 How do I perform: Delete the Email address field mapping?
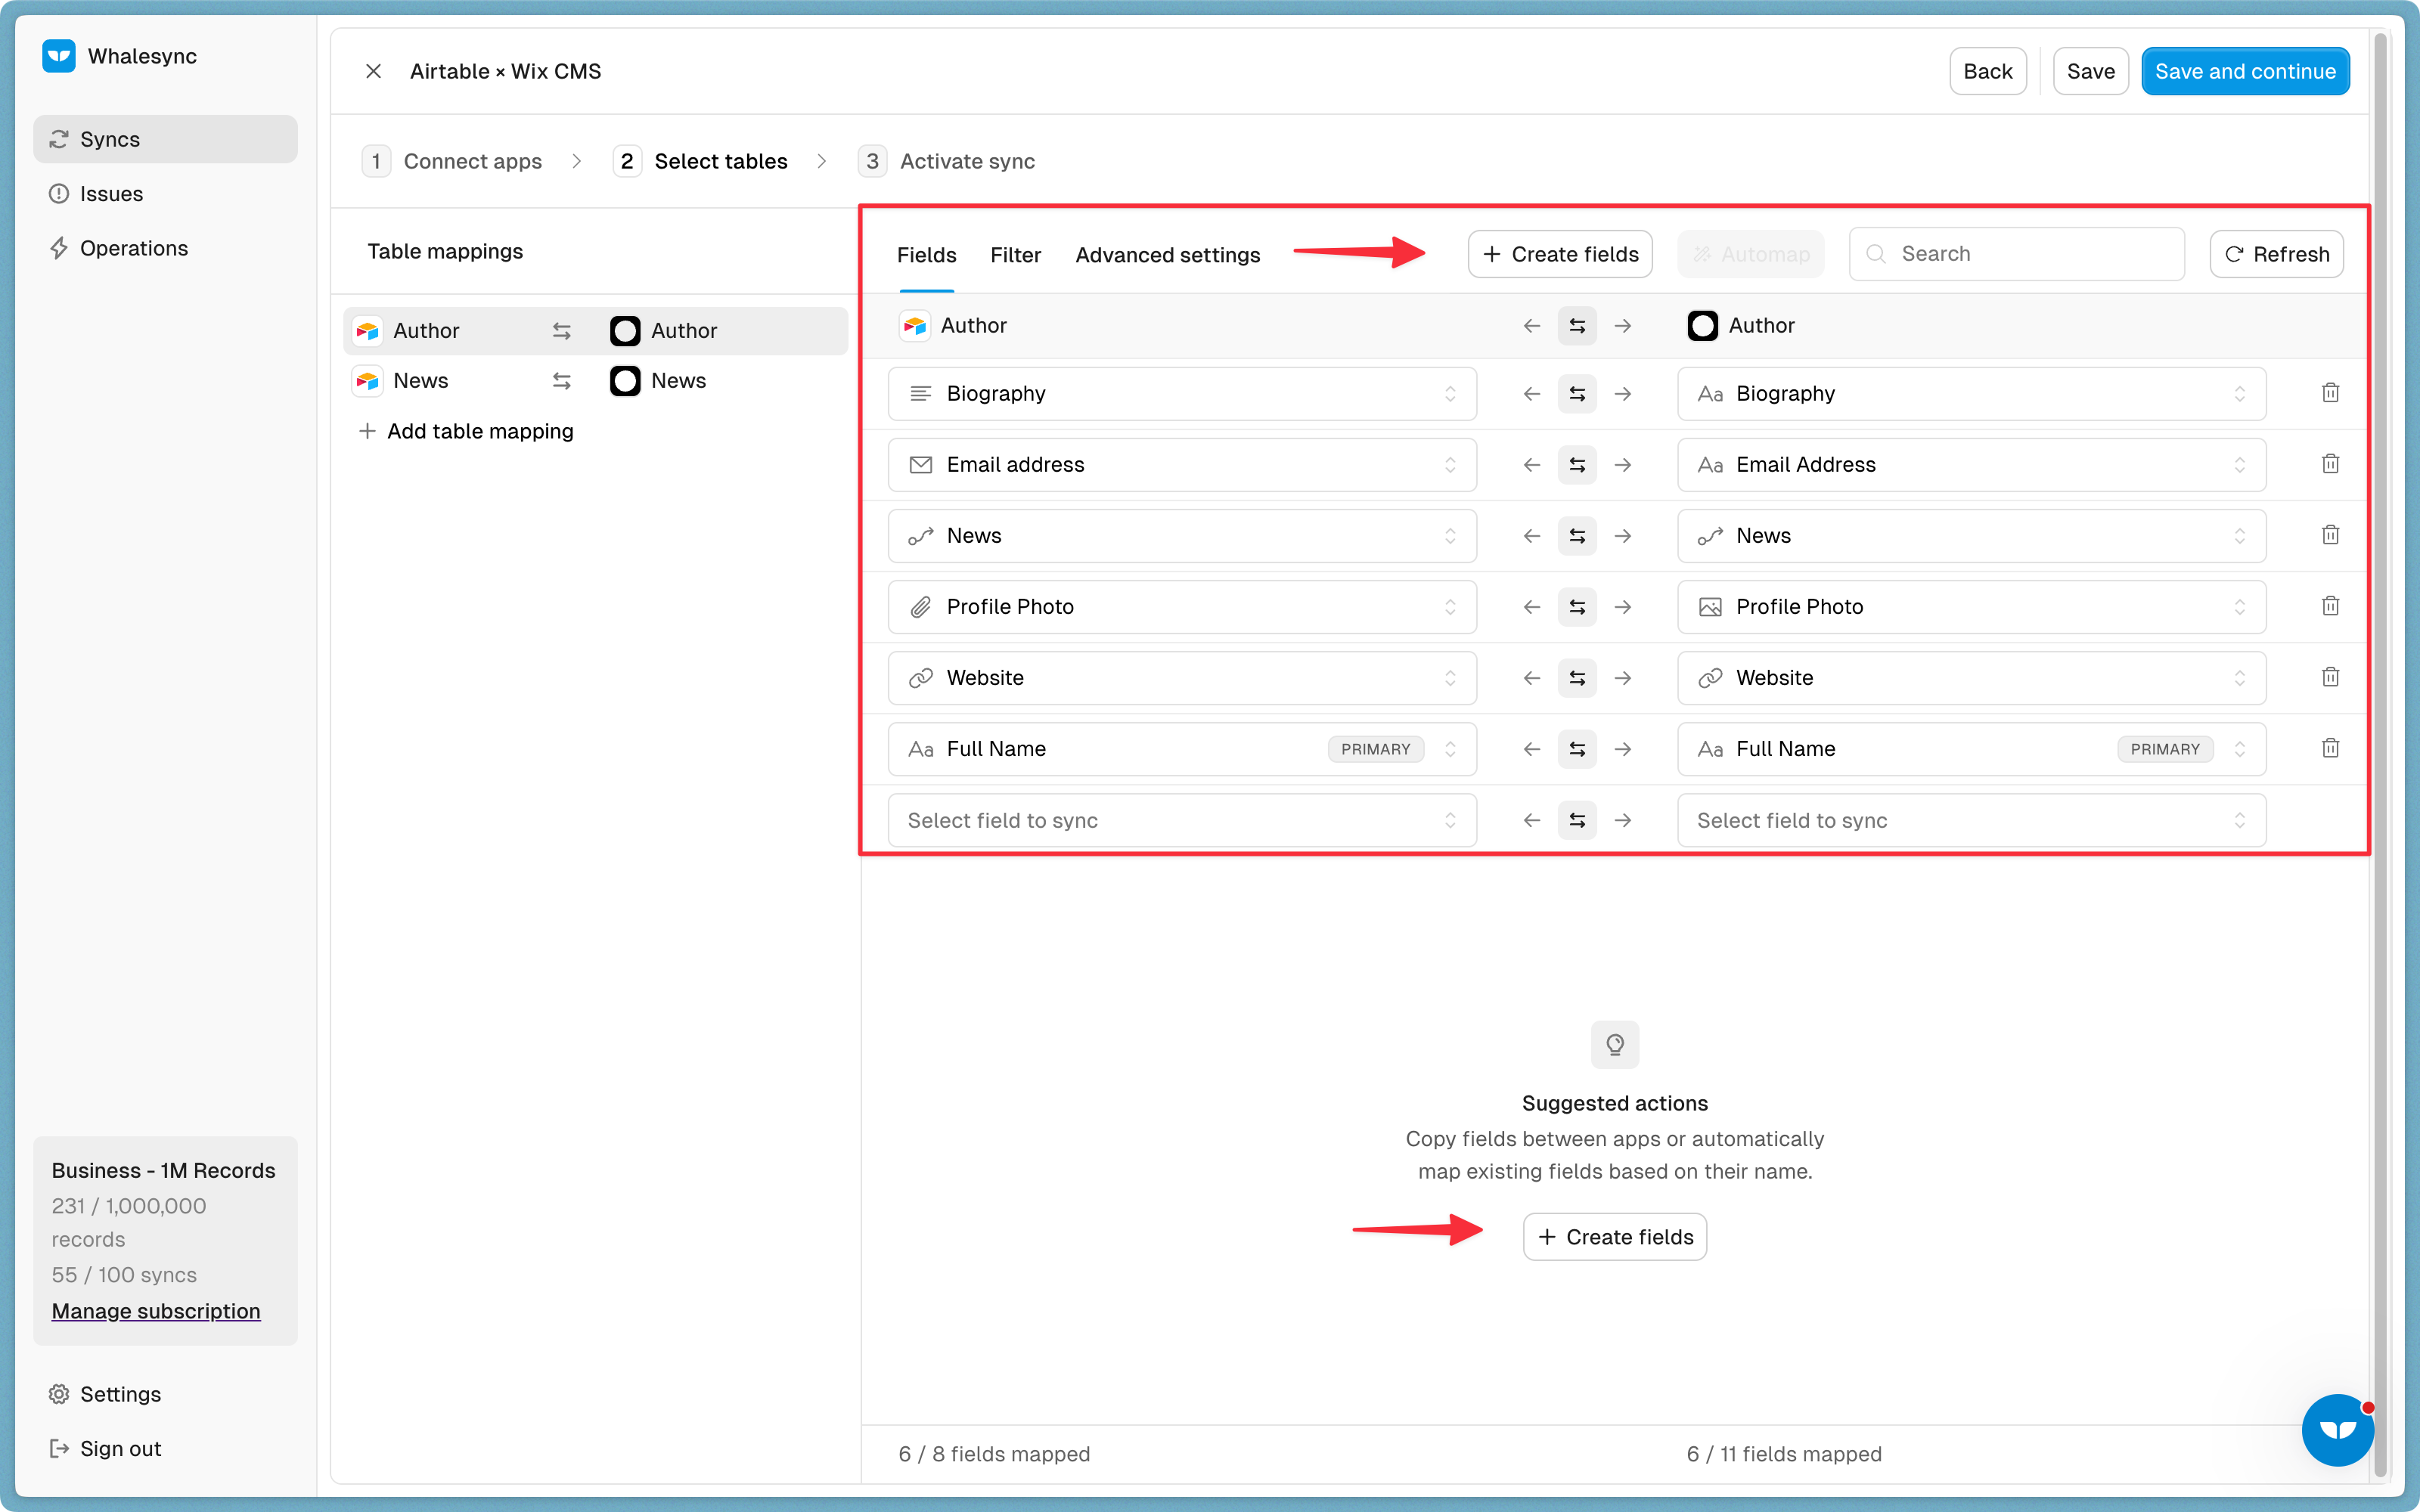pyautogui.click(x=2330, y=464)
